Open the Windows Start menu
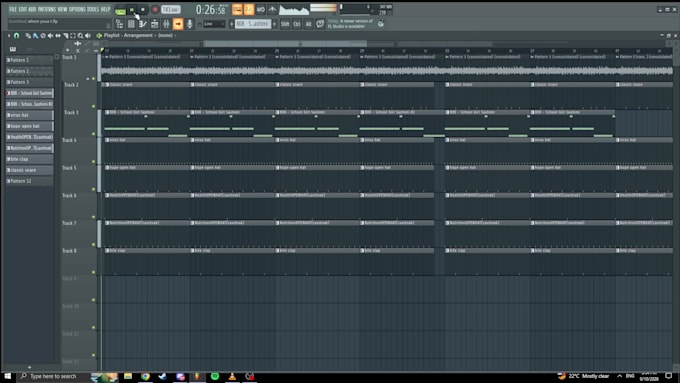The image size is (680, 383). pyautogui.click(x=8, y=376)
